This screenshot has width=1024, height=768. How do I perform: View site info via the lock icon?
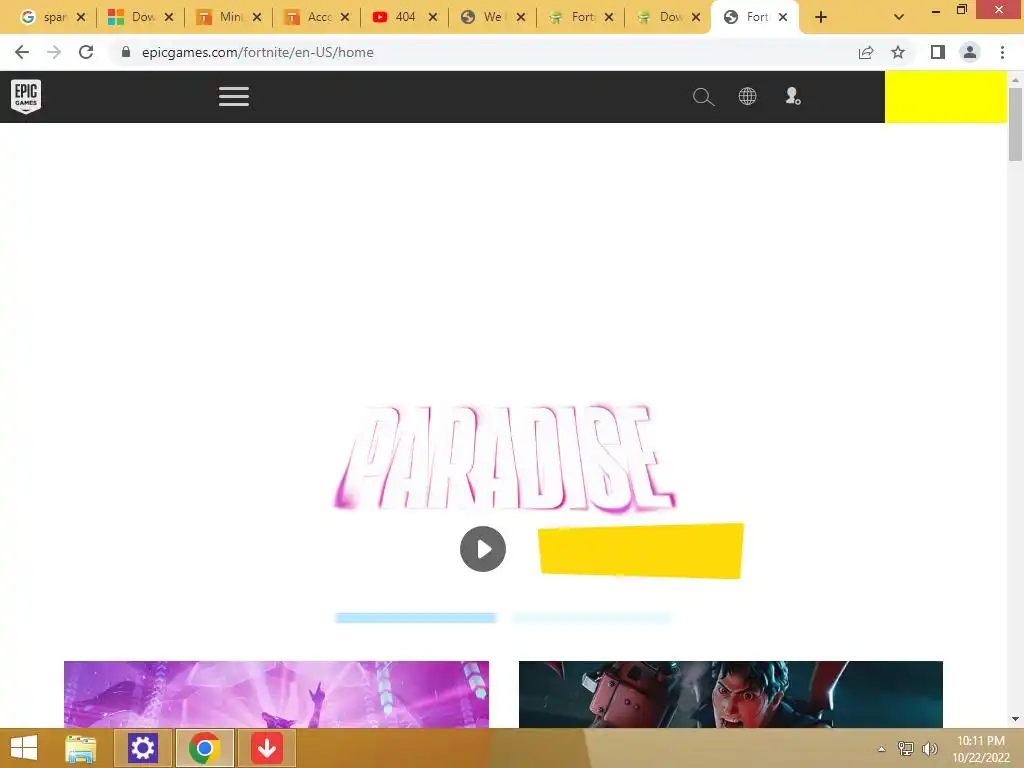click(x=126, y=52)
